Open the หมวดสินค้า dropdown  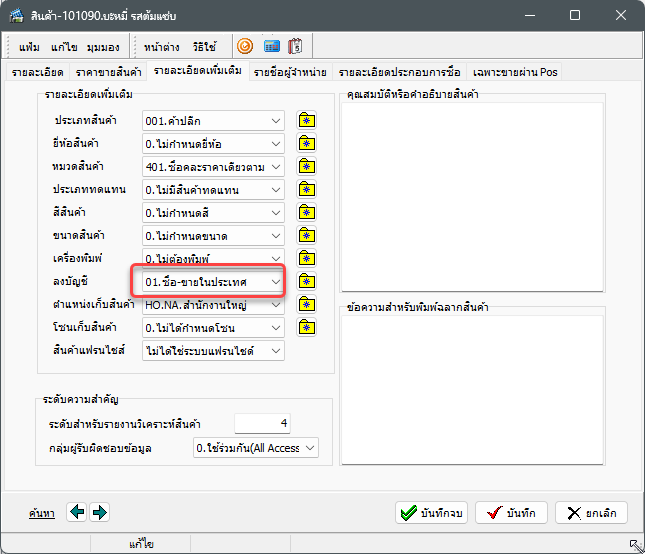tap(275, 167)
